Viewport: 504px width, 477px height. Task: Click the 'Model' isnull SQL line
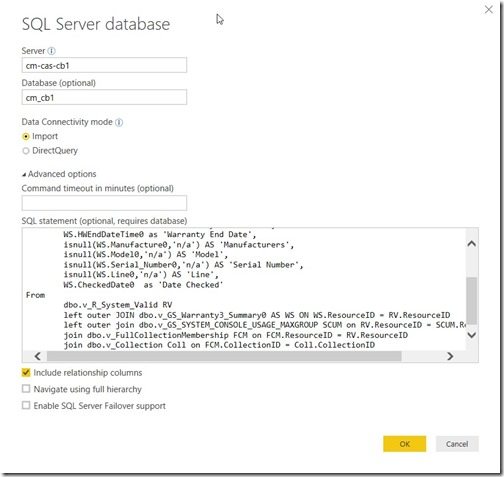coord(146,255)
